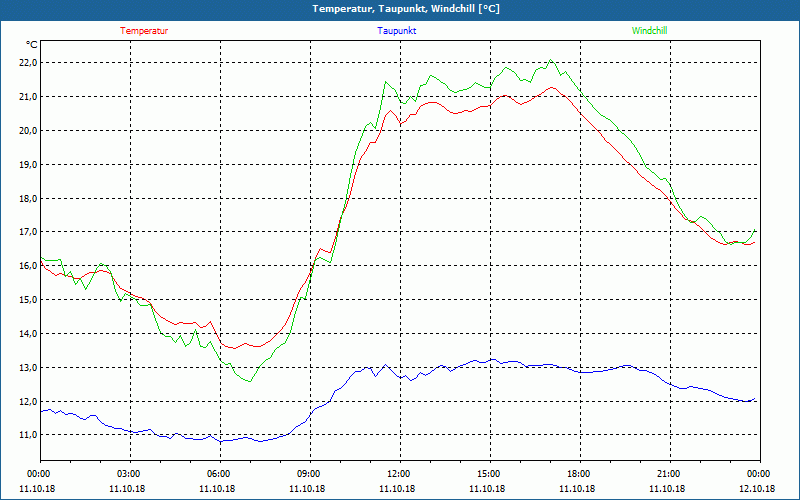Click the green Windchill minimum near 07:00
Image resolution: width=800 pixels, height=500 pixels.
coord(249,381)
